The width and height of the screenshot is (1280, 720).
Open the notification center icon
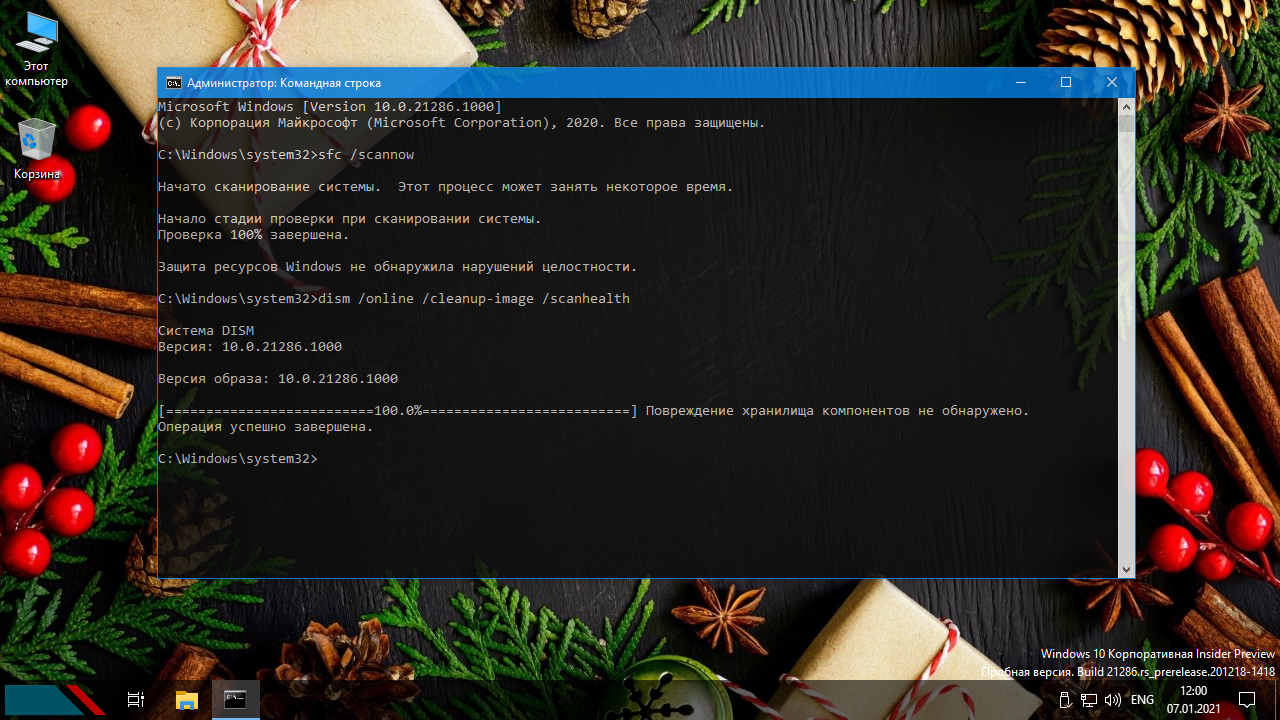click(x=1247, y=700)
